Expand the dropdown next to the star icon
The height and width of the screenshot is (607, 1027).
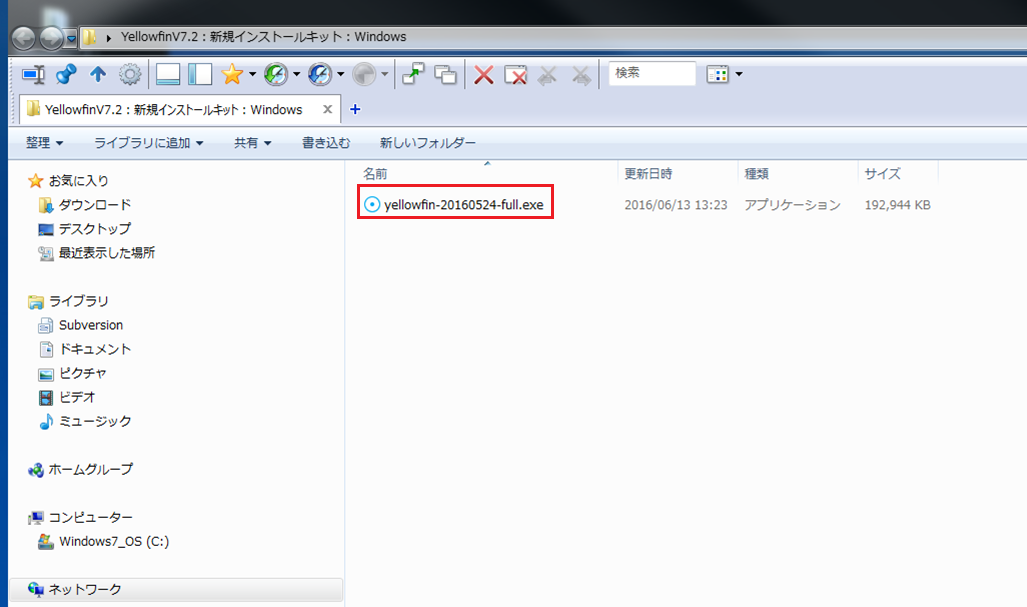tap(252, 75)
